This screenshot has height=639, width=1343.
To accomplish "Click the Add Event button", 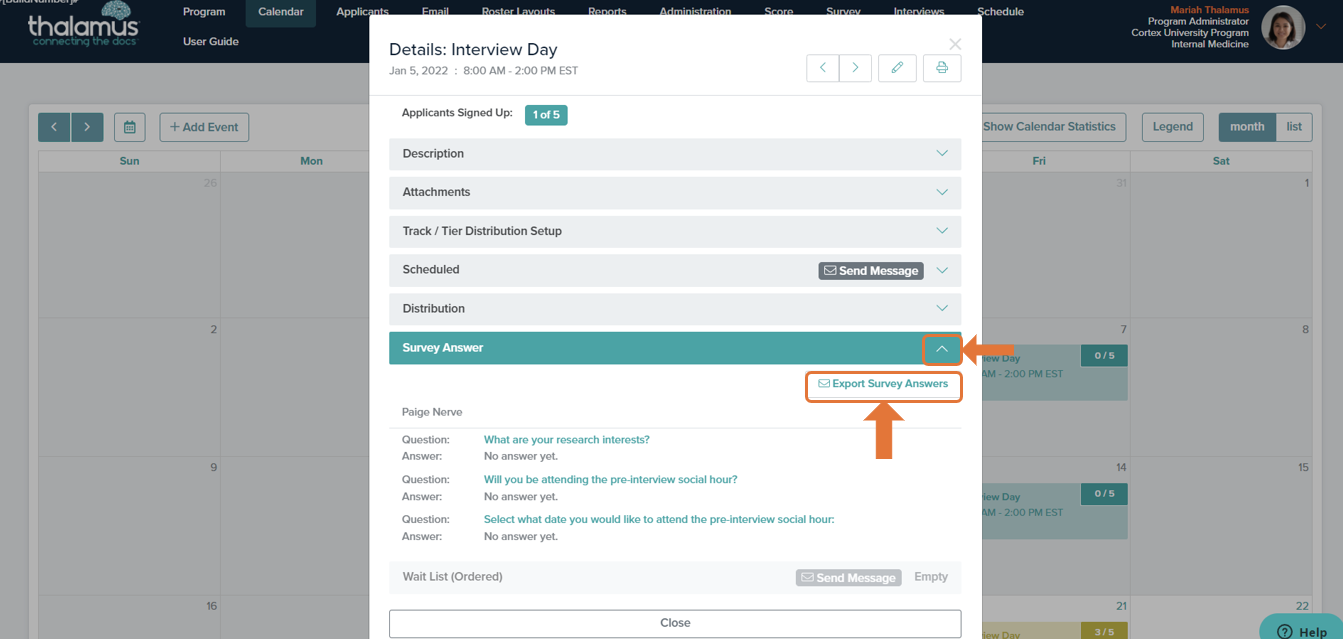I will click(x=204, y=127).
